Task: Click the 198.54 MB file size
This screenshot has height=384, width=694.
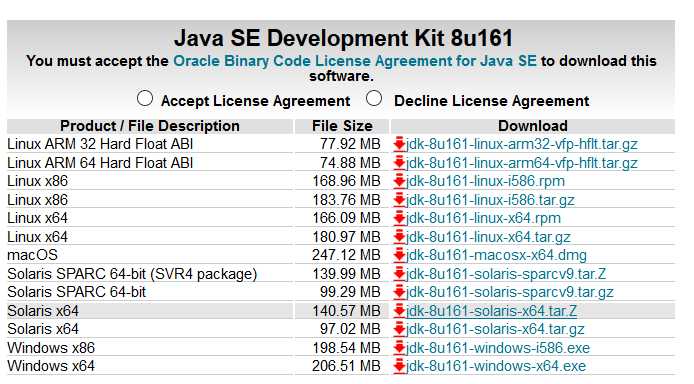Action: tap(347, 348)
